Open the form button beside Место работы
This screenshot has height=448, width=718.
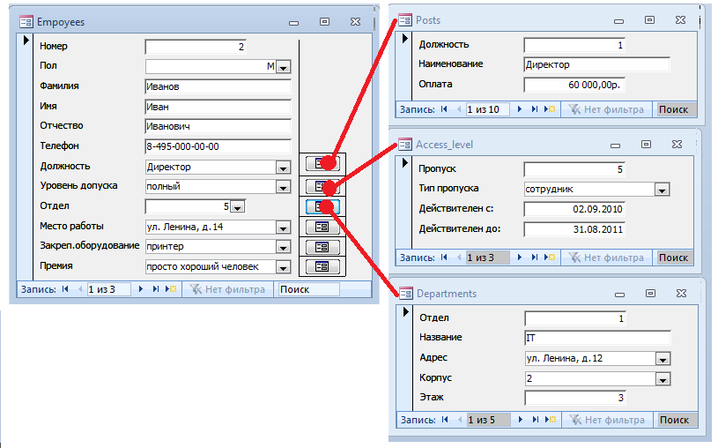coord(322,227)
